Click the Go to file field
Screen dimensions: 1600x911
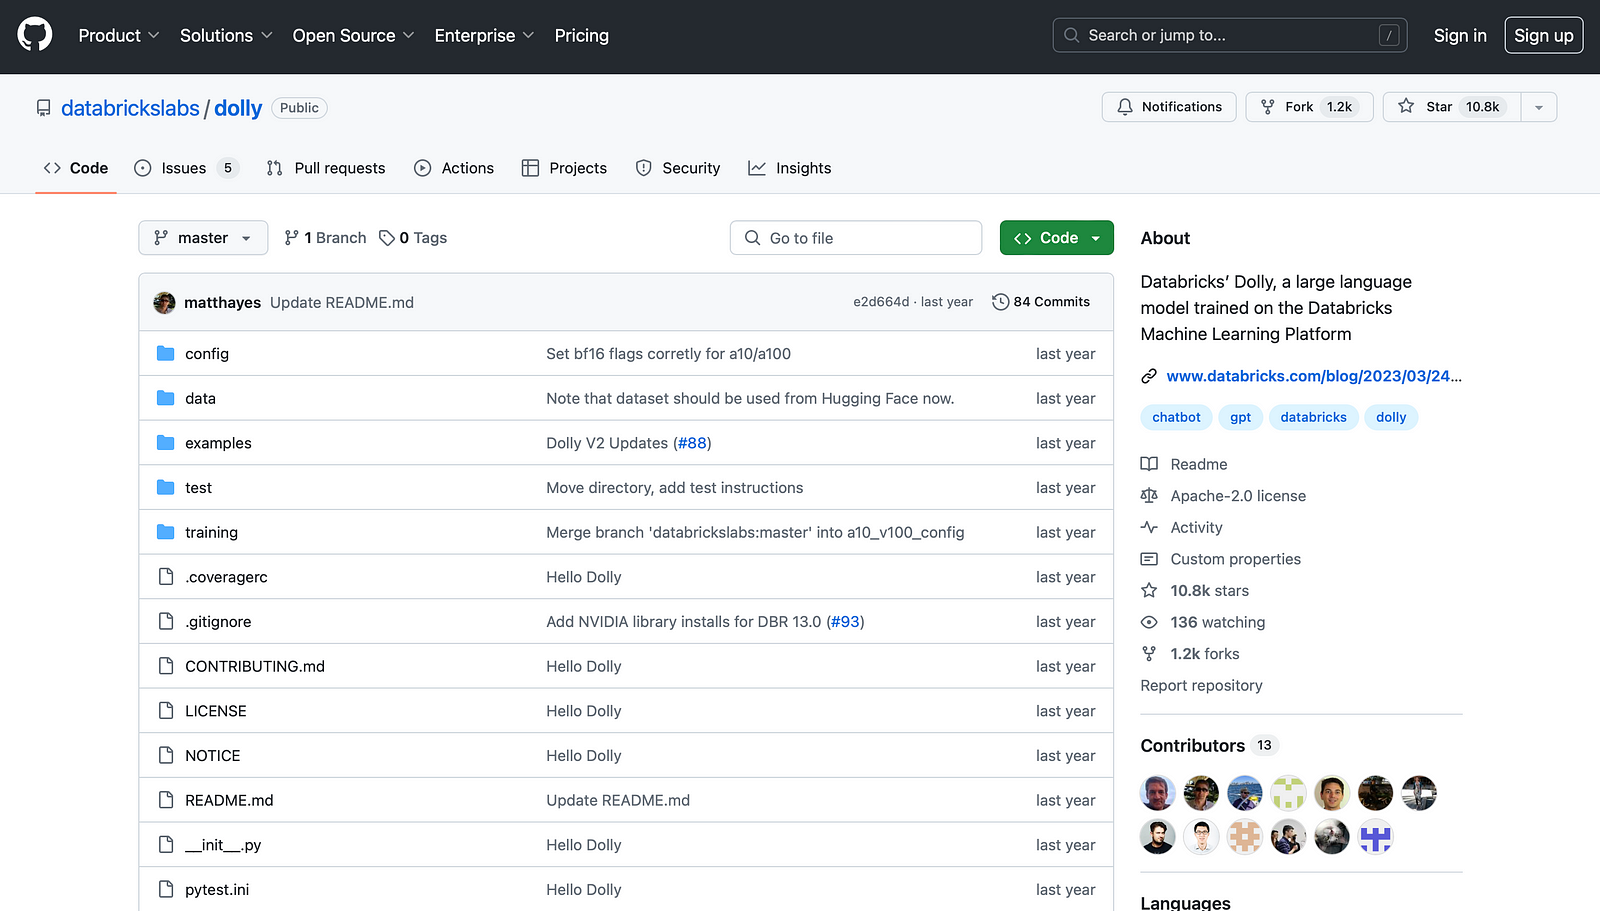[855, 238]
